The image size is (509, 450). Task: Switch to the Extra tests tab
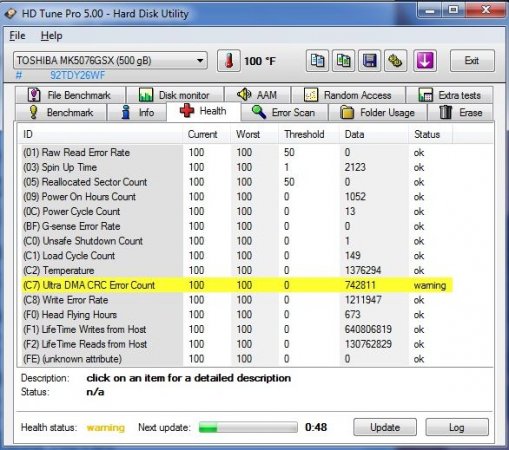point(449,95)
